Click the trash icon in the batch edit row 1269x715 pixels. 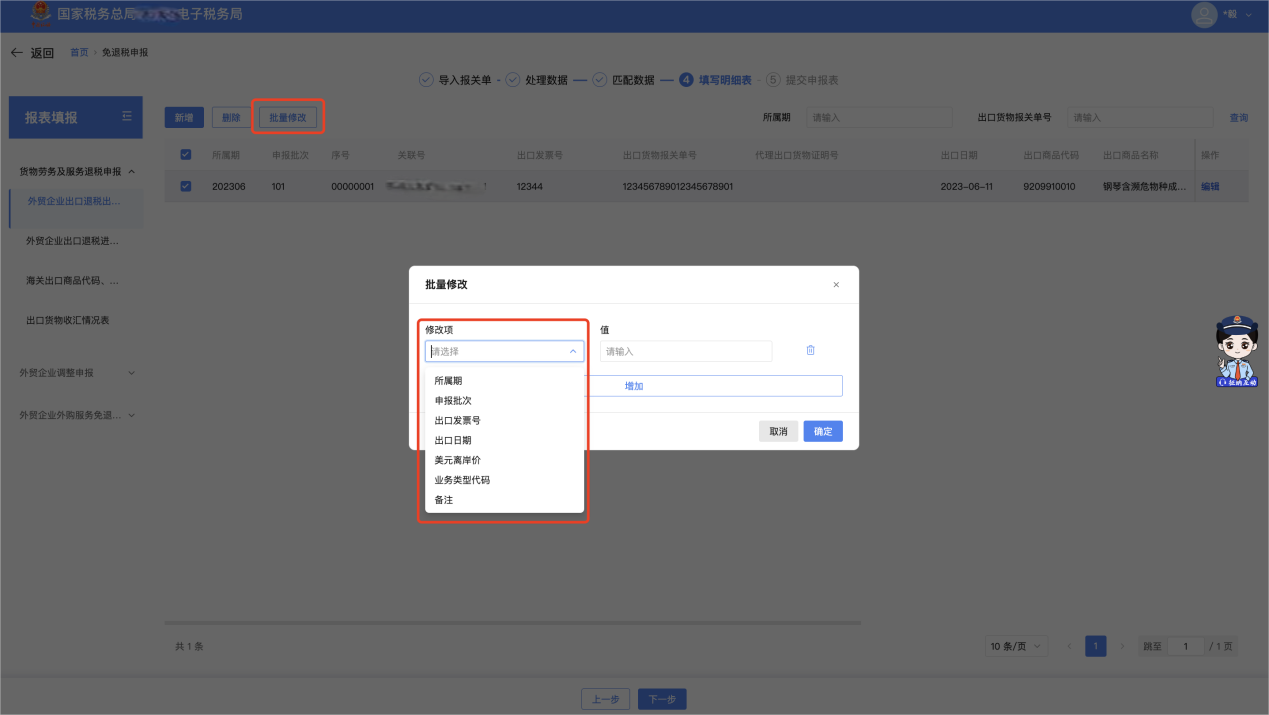click(810, 351)
